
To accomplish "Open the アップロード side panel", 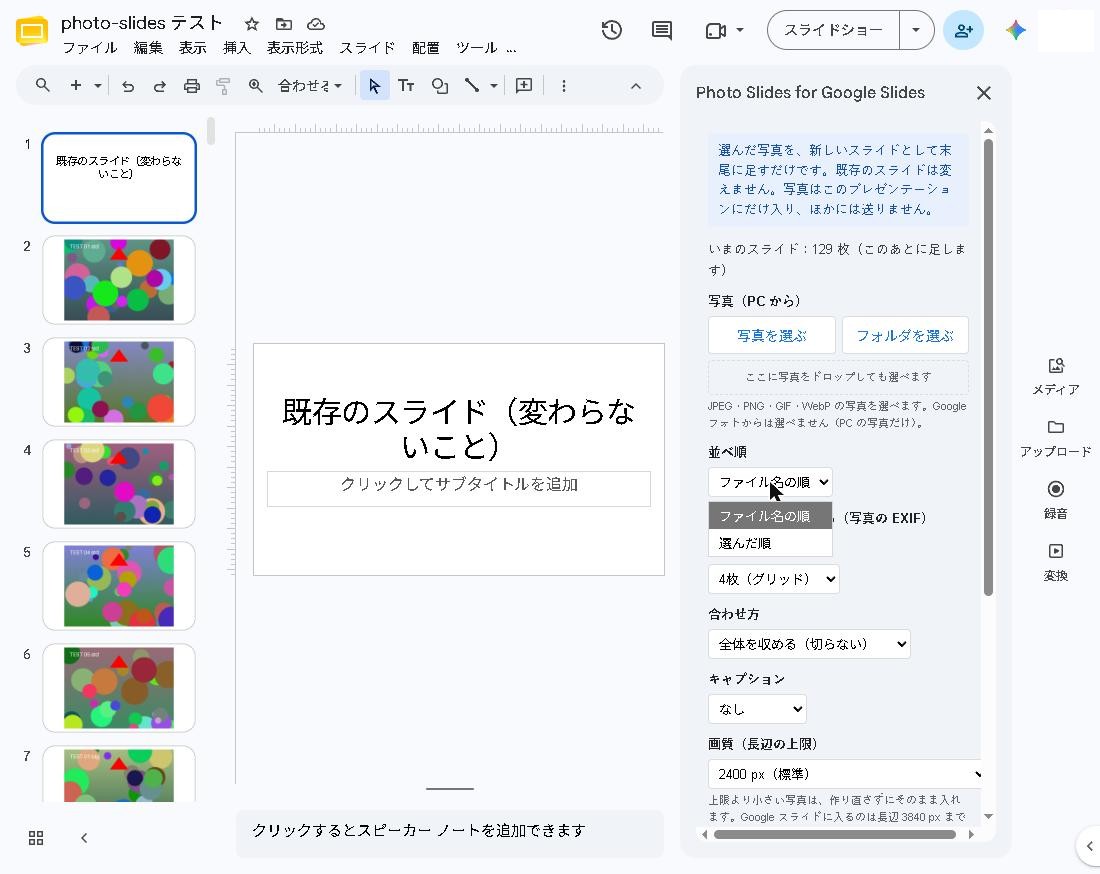I will (1056, 438).
